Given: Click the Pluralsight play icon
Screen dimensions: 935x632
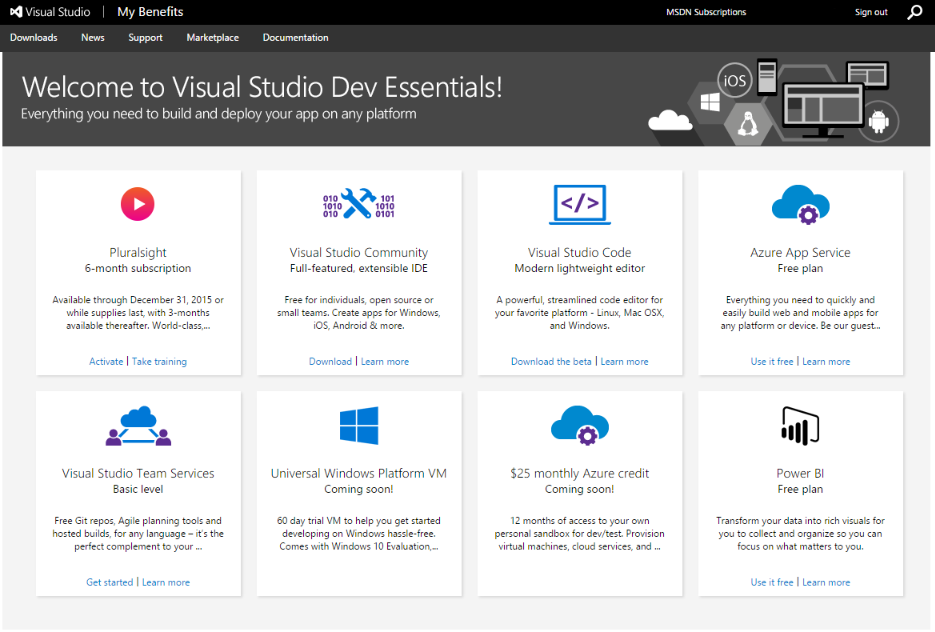Looking at the screenshot, I should tap(138, 204).
